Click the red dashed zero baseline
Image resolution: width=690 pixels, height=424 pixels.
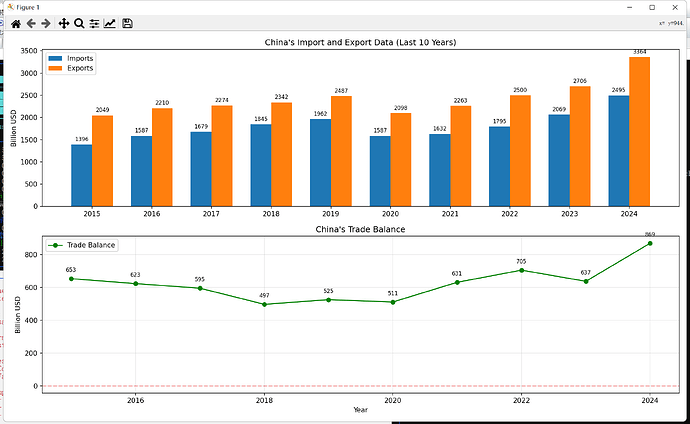(x=360, y=386)
